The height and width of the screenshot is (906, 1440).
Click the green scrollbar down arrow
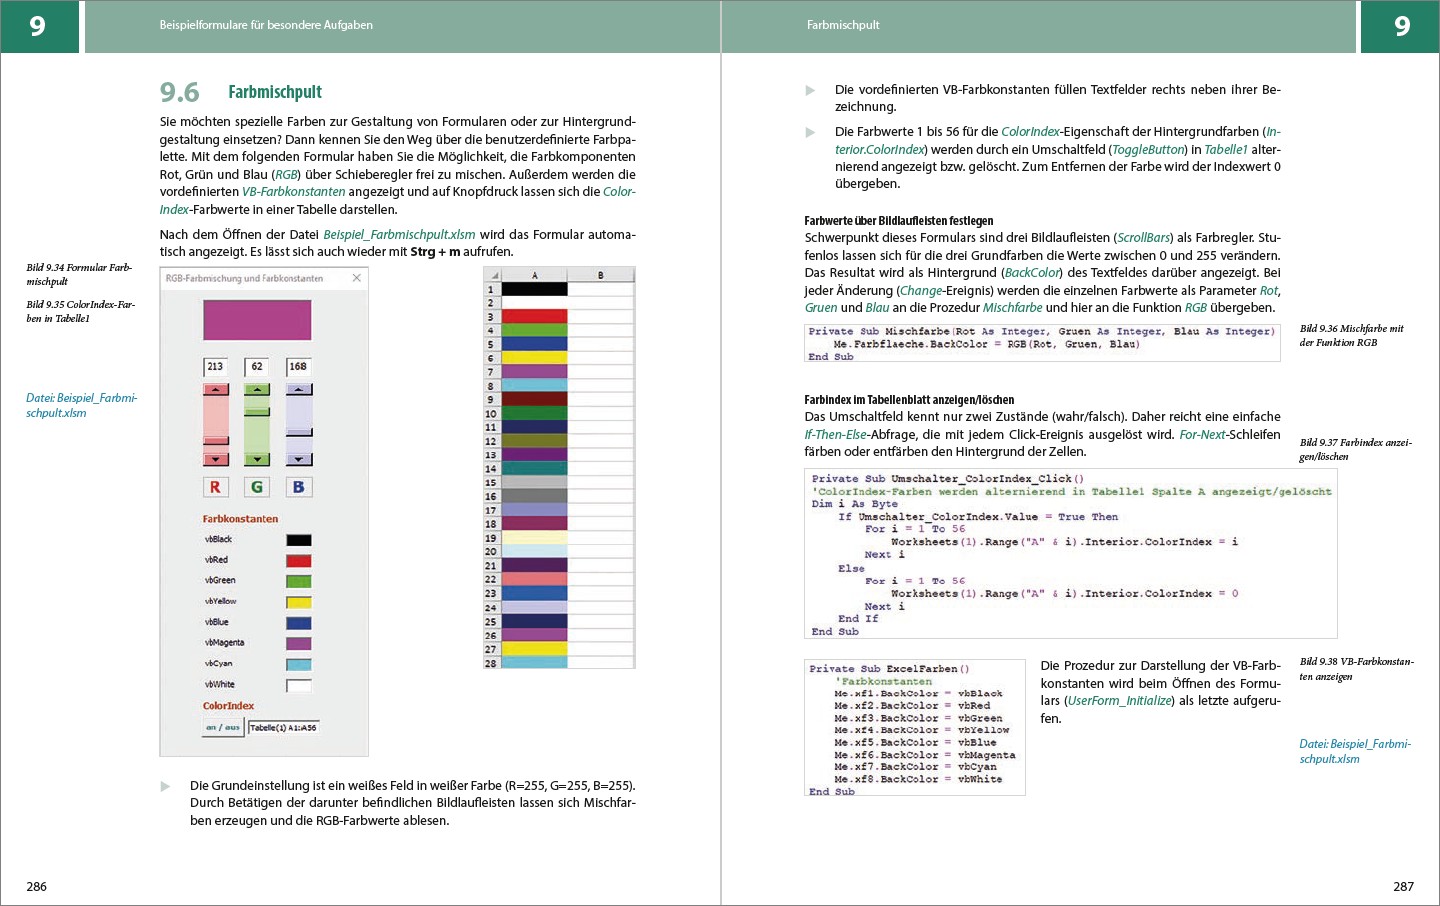(257, 459)
